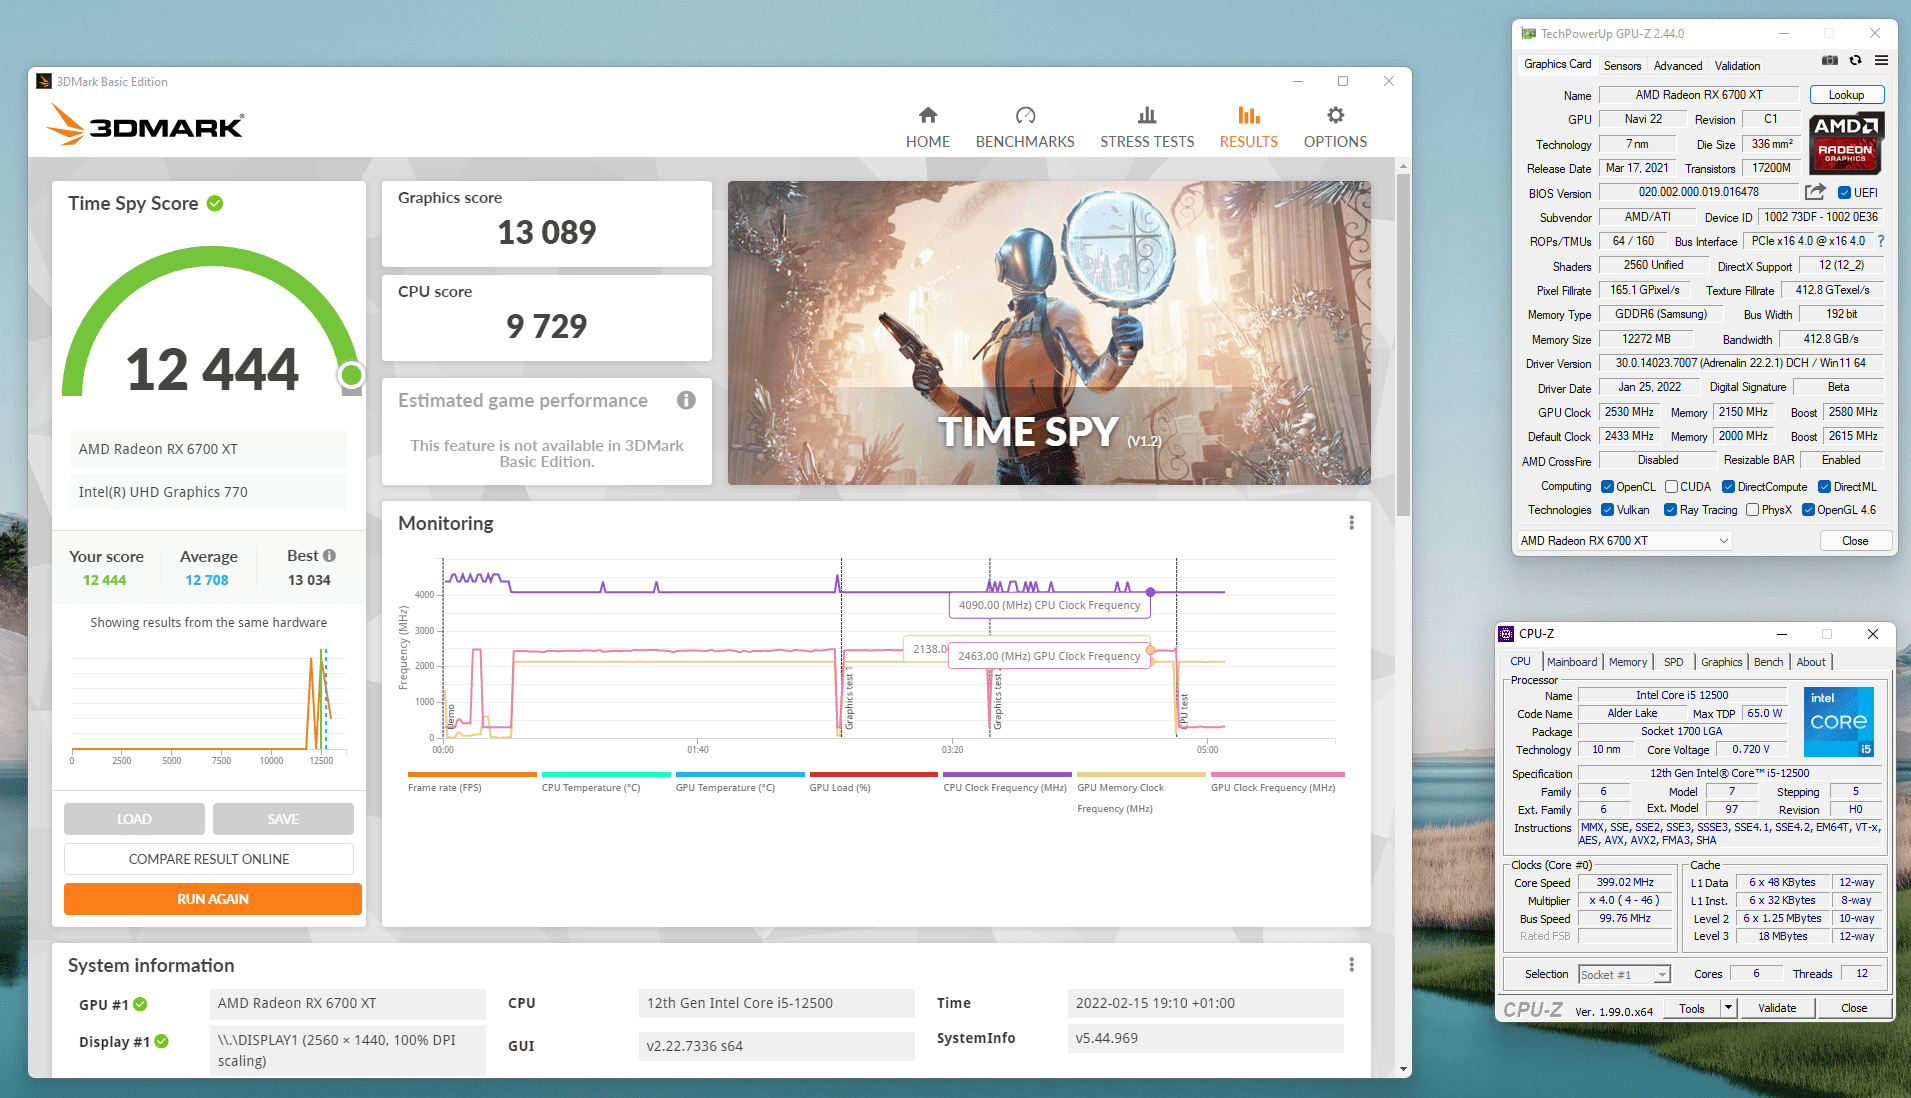Expand the Tools dropdown arrow in CPU-Z
This screenshot has width=1911, height=1098.
1728,1008
